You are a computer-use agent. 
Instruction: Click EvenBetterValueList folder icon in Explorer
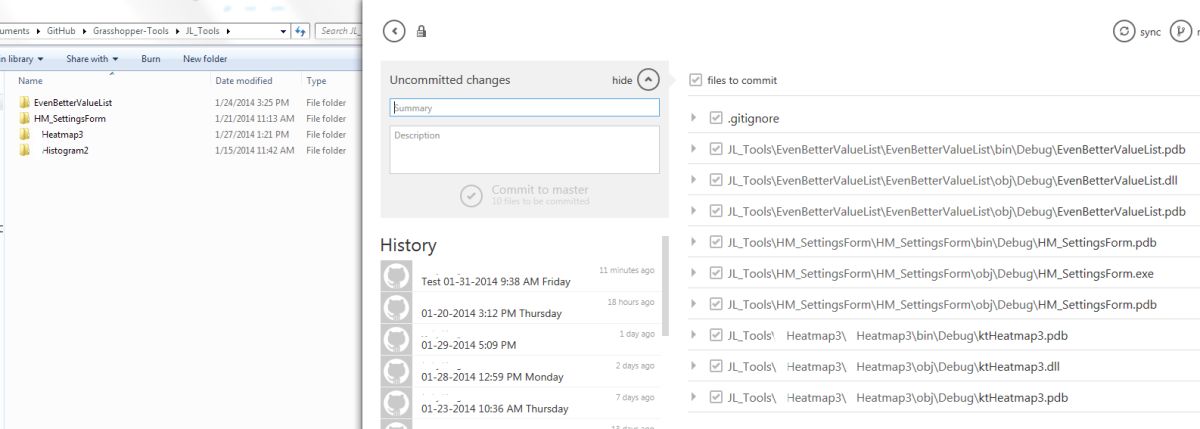25,102
